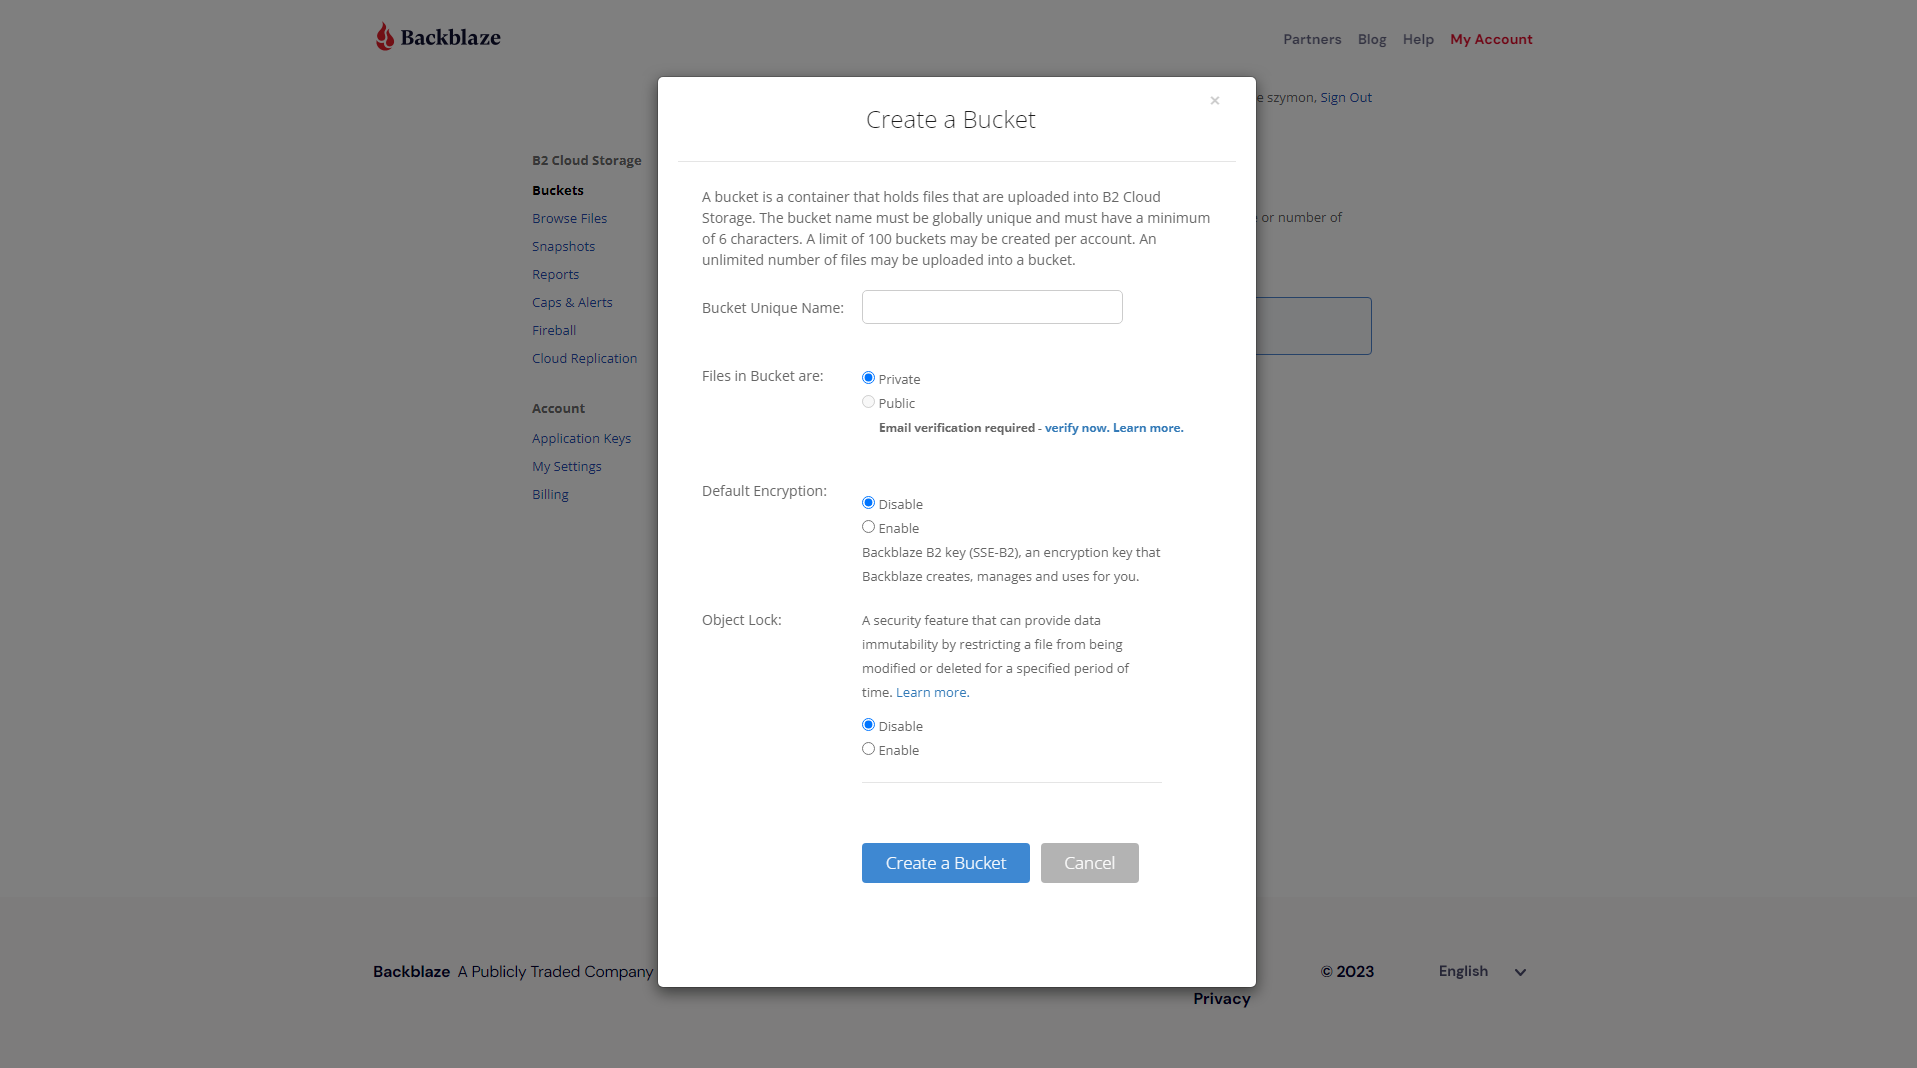The height and width of the screenshot is (1068, 1917).
Task: Select Disable for Object Lock
Action: point(868,725)
